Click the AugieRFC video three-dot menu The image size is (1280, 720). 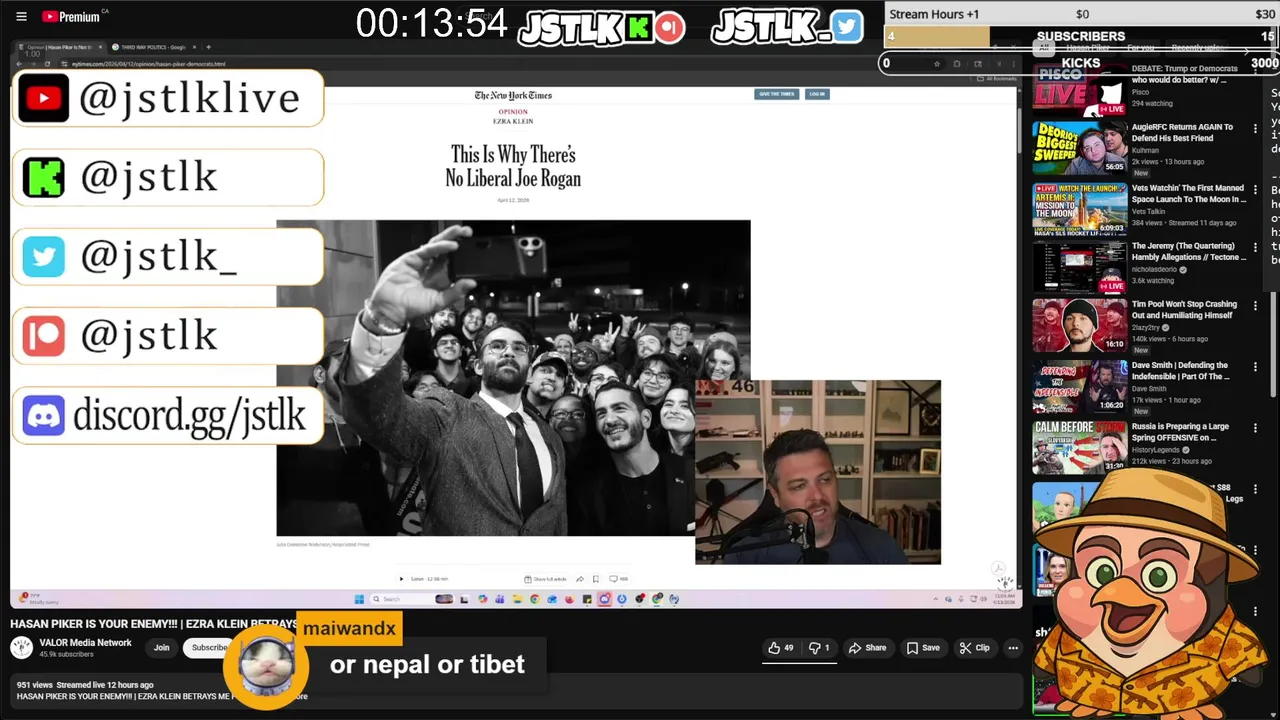1256,131
